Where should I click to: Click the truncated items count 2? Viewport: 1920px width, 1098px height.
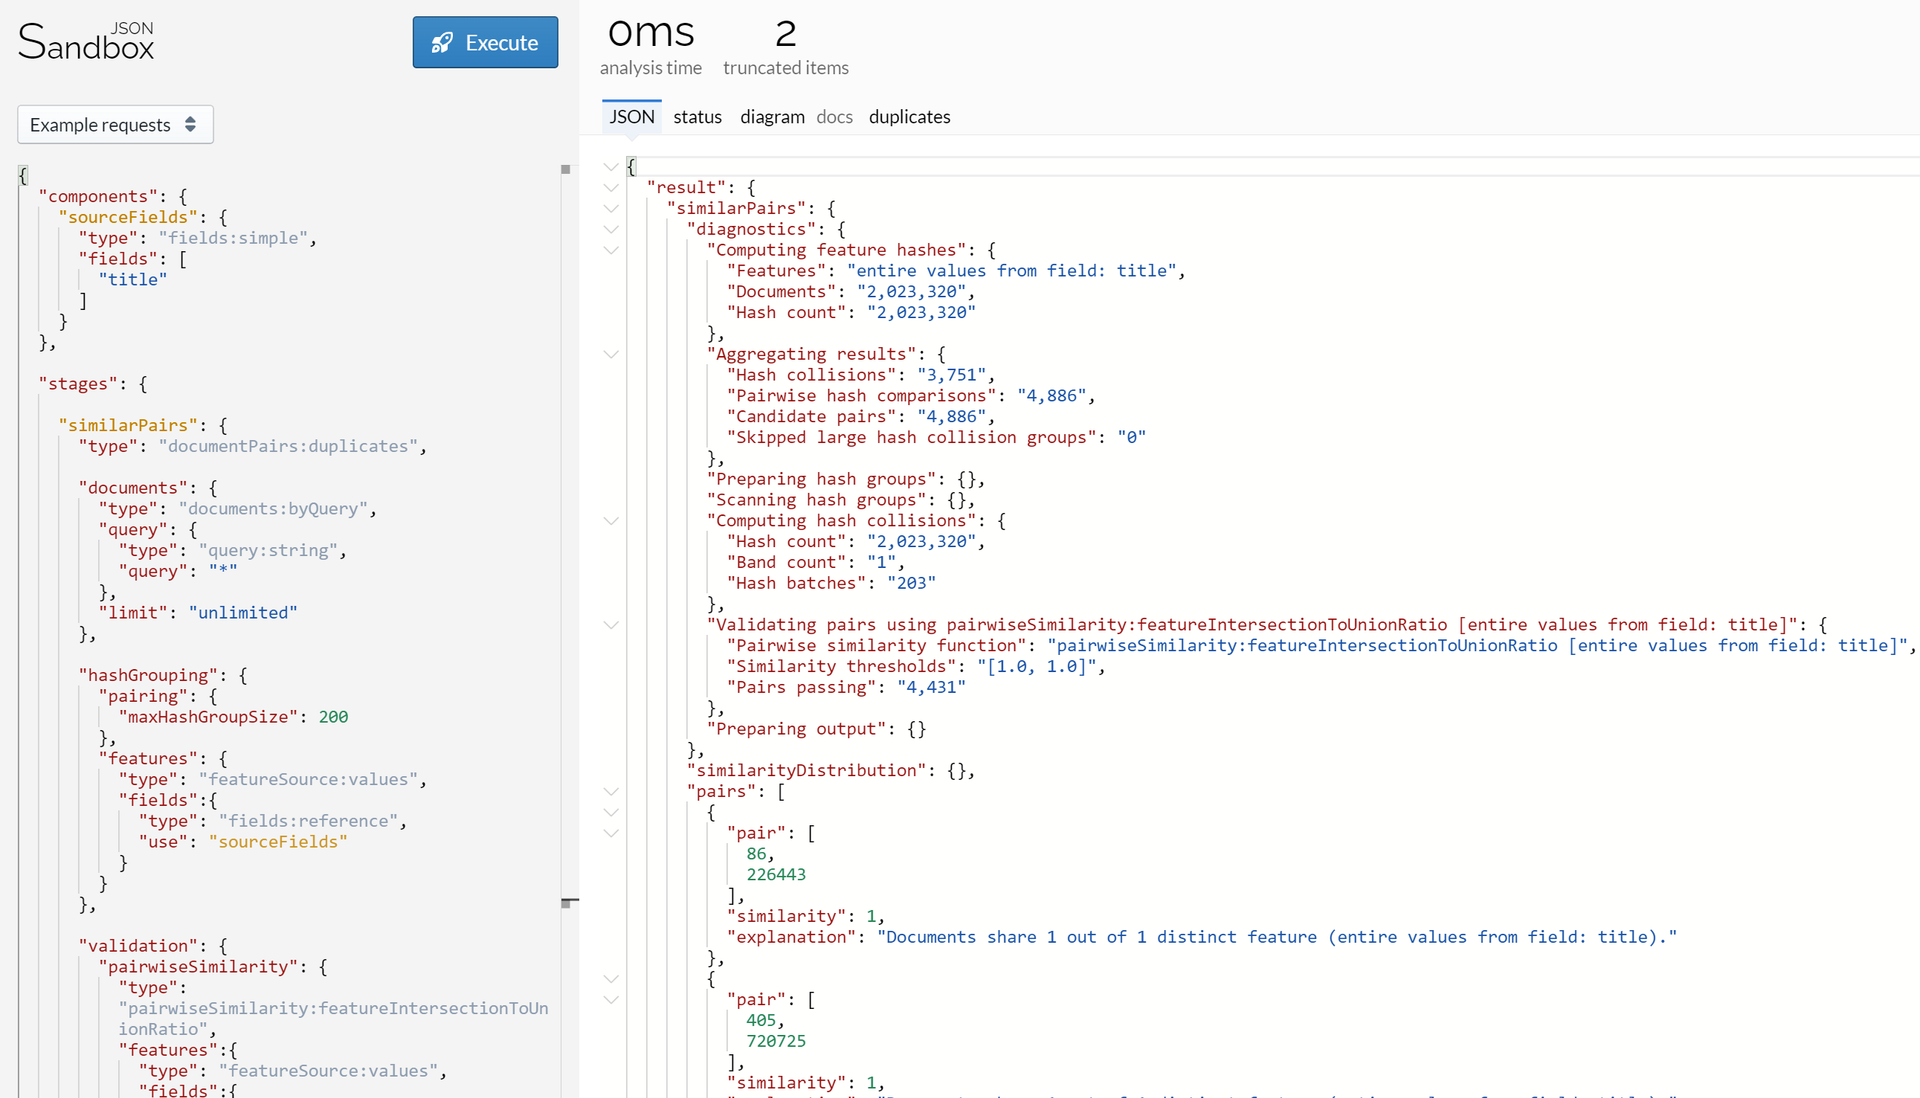(786, 33)
